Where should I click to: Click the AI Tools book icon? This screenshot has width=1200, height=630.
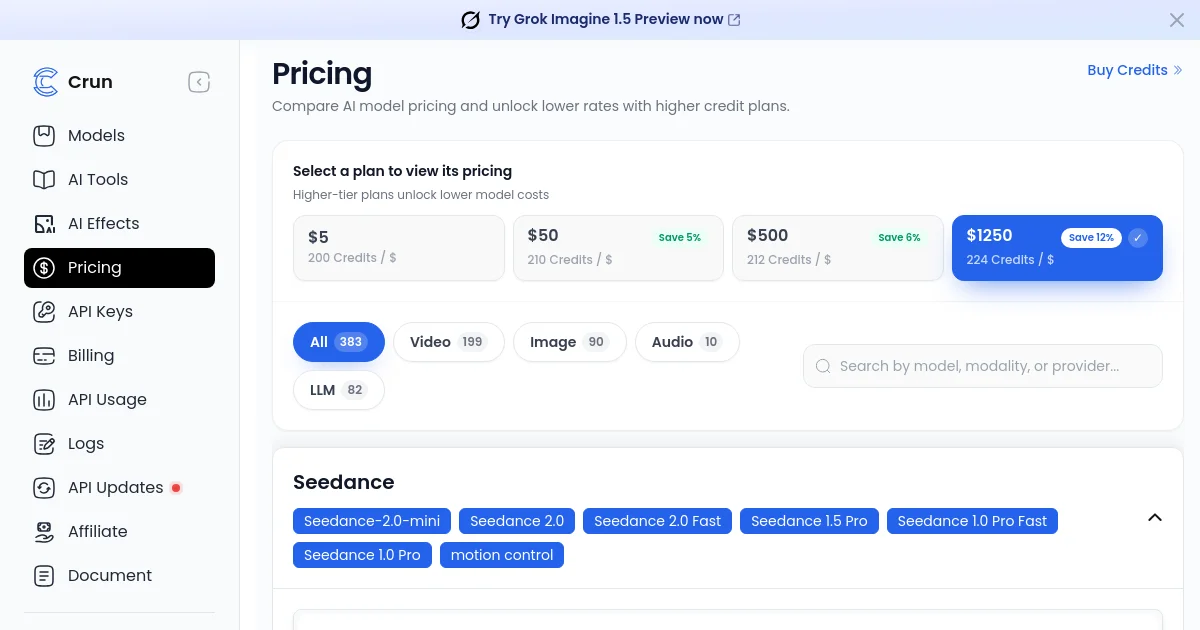click(44, 179)
